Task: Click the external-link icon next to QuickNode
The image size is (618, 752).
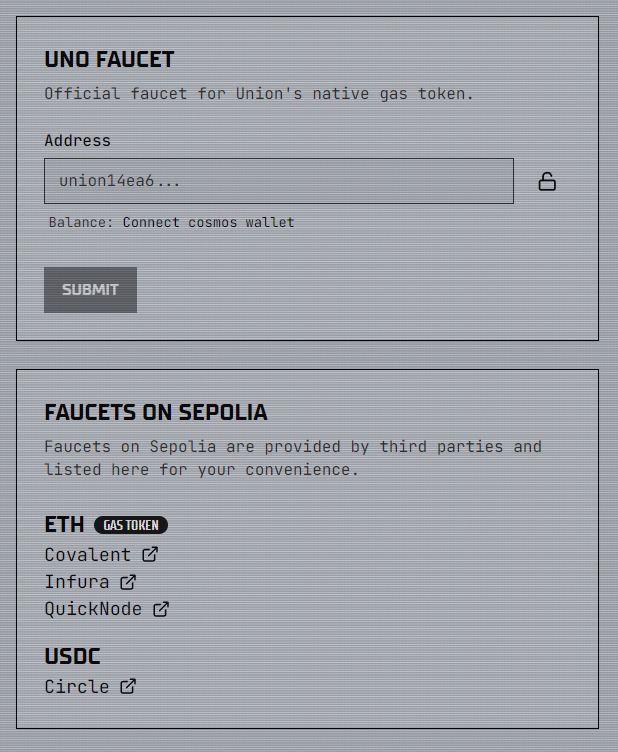Action: coord(161,608)
